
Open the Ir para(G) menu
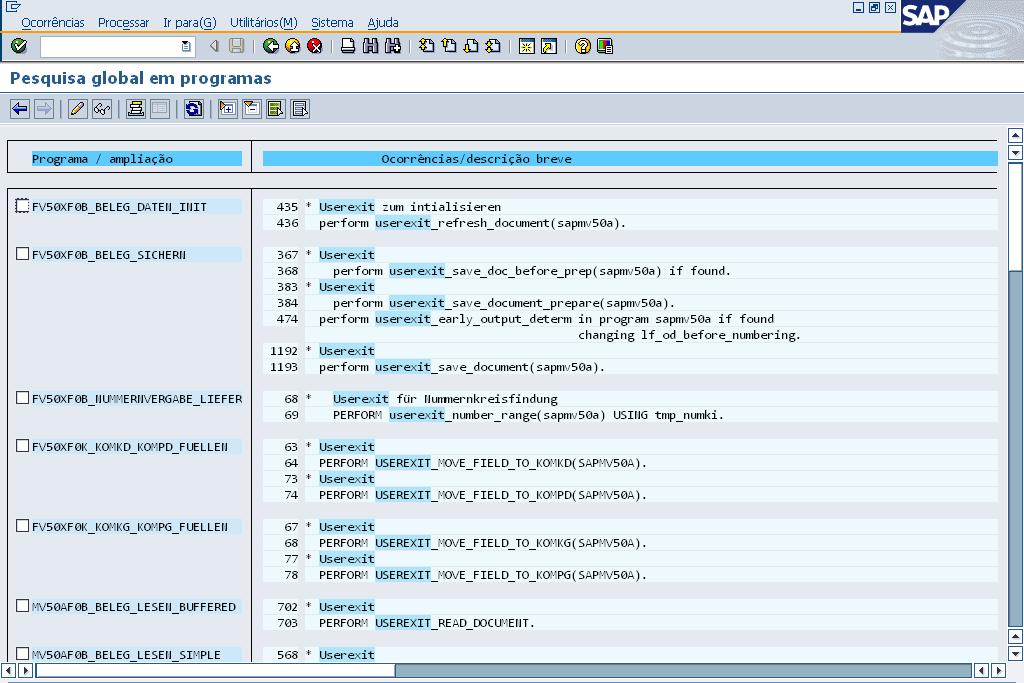click(189, 22)
